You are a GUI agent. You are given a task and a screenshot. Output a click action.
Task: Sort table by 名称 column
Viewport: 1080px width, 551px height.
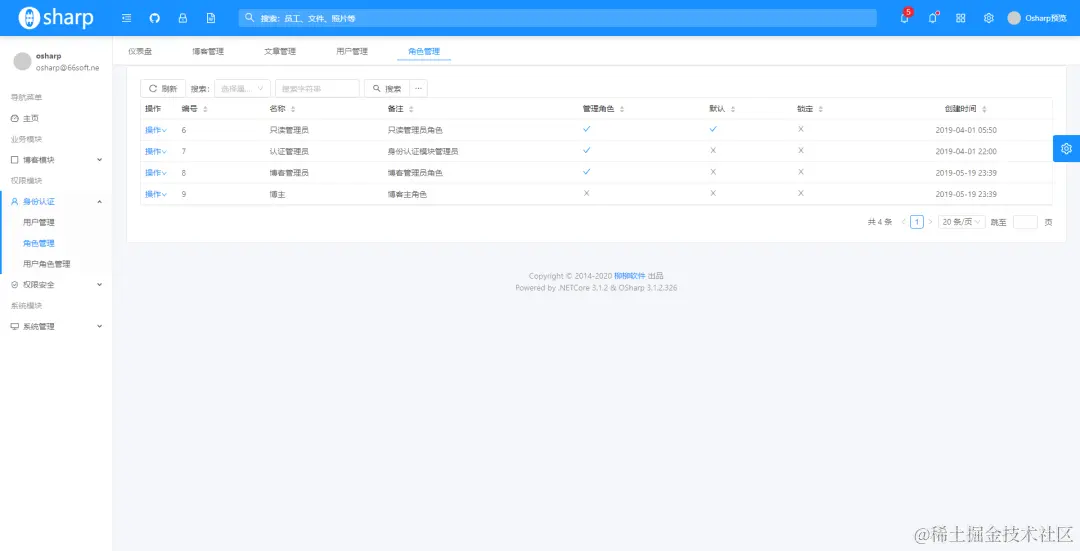[293, 109]
